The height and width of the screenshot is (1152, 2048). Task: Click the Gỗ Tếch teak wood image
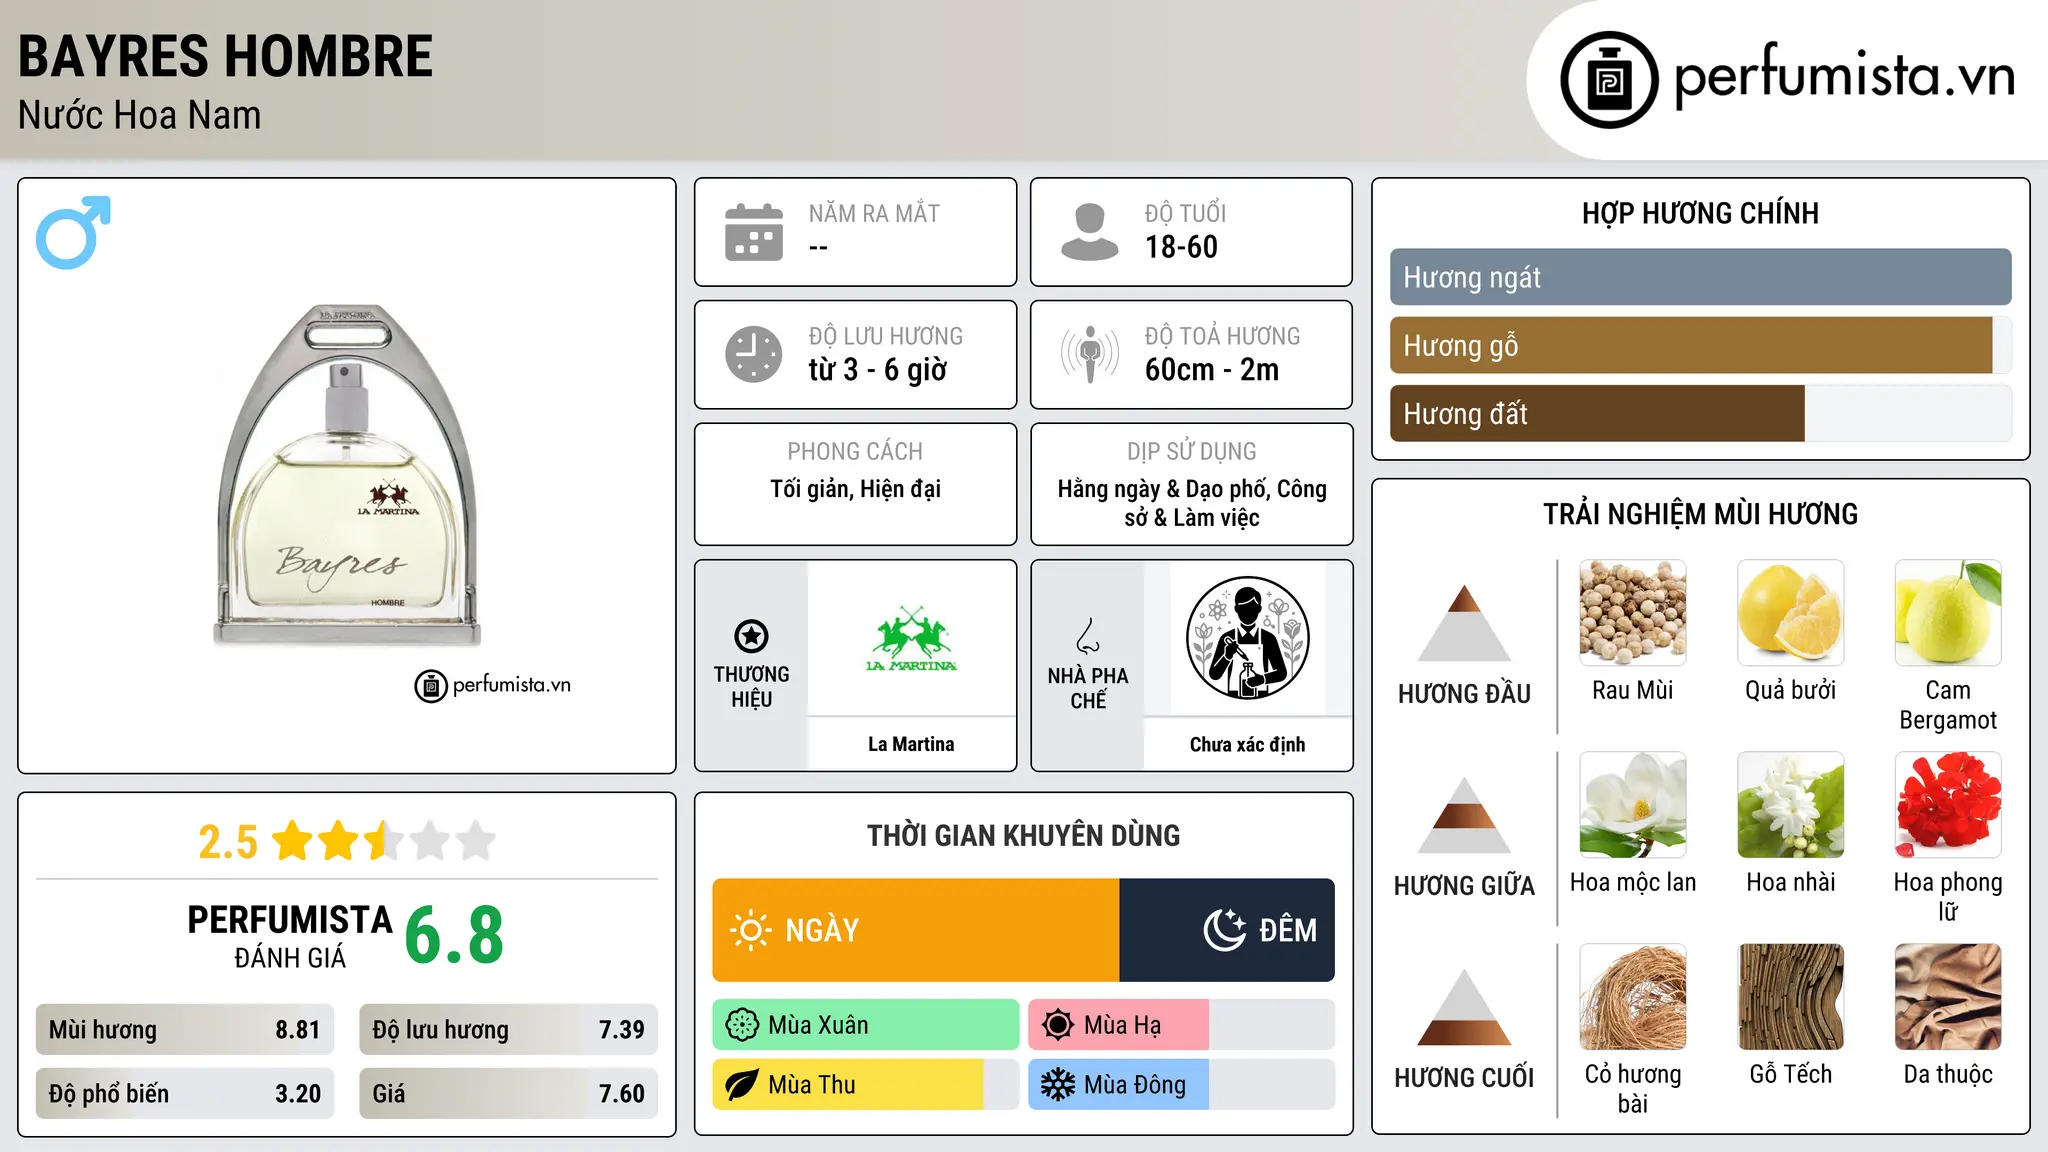click(1791, 997)
